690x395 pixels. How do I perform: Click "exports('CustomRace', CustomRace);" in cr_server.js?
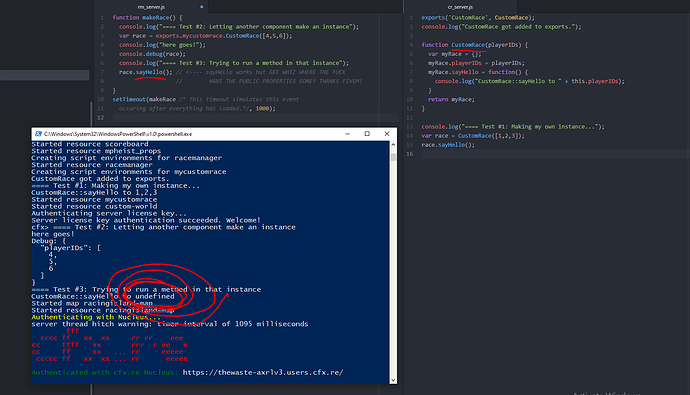pos(478,18)
